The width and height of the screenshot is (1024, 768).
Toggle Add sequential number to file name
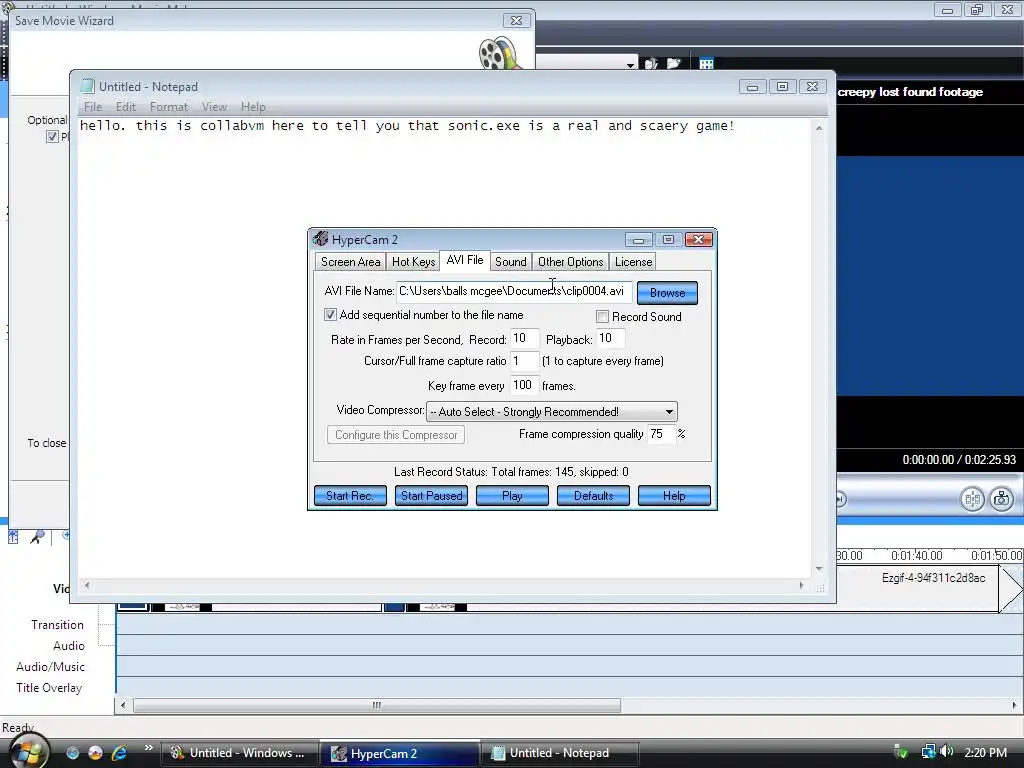(330, 315)
